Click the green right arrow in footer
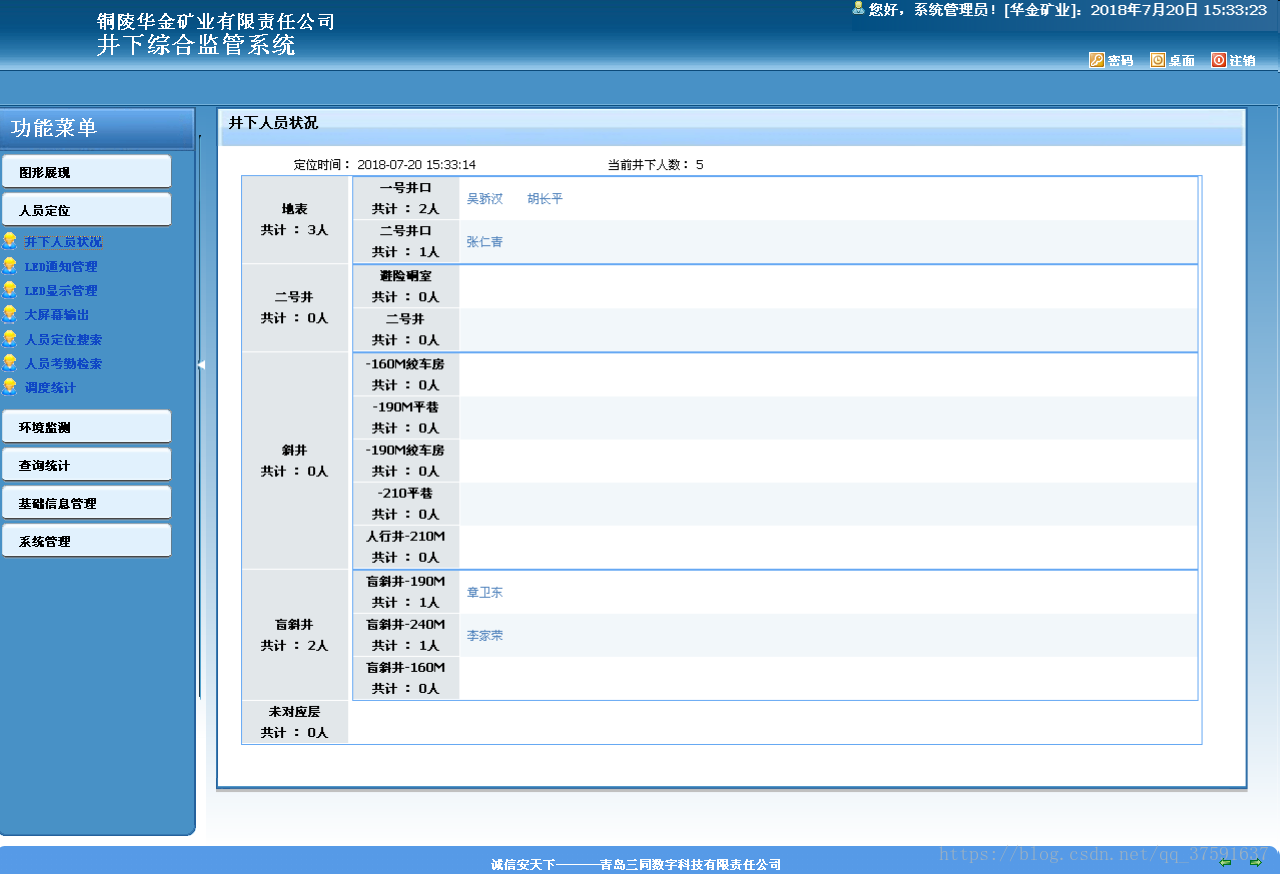This screenshot has height=874, width=1280. tap(1256, 862)
